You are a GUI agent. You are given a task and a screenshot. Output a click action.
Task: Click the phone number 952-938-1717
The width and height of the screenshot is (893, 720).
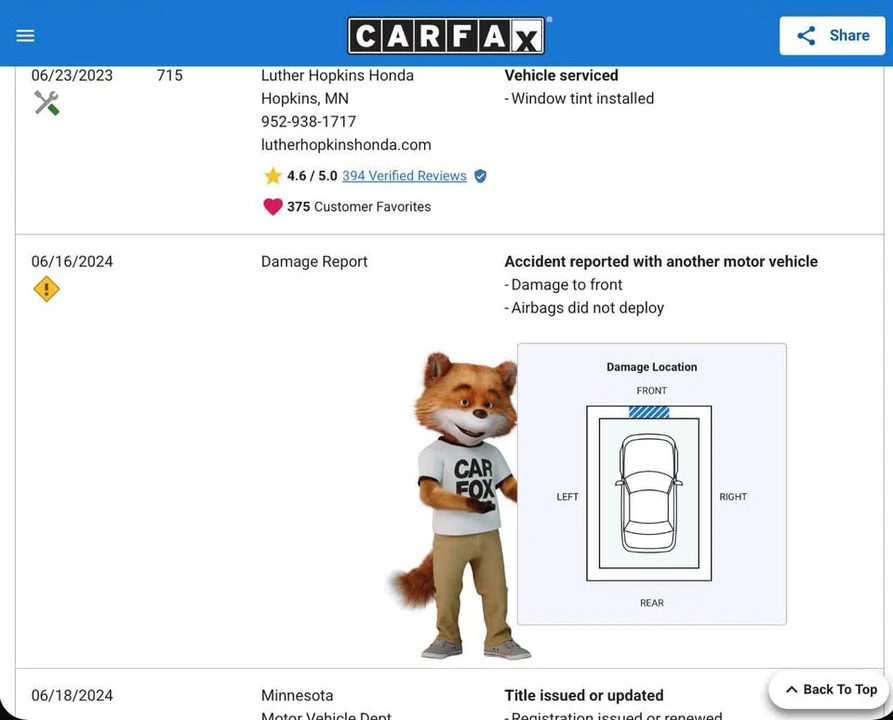[308, 121]
